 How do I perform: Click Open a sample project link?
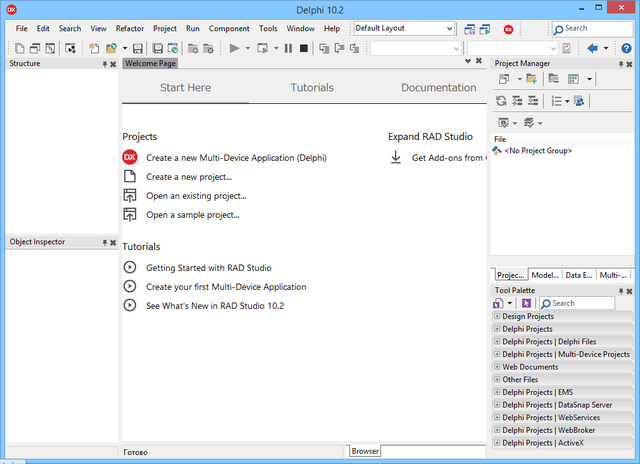pyautogui.click(x=192, y=215)
